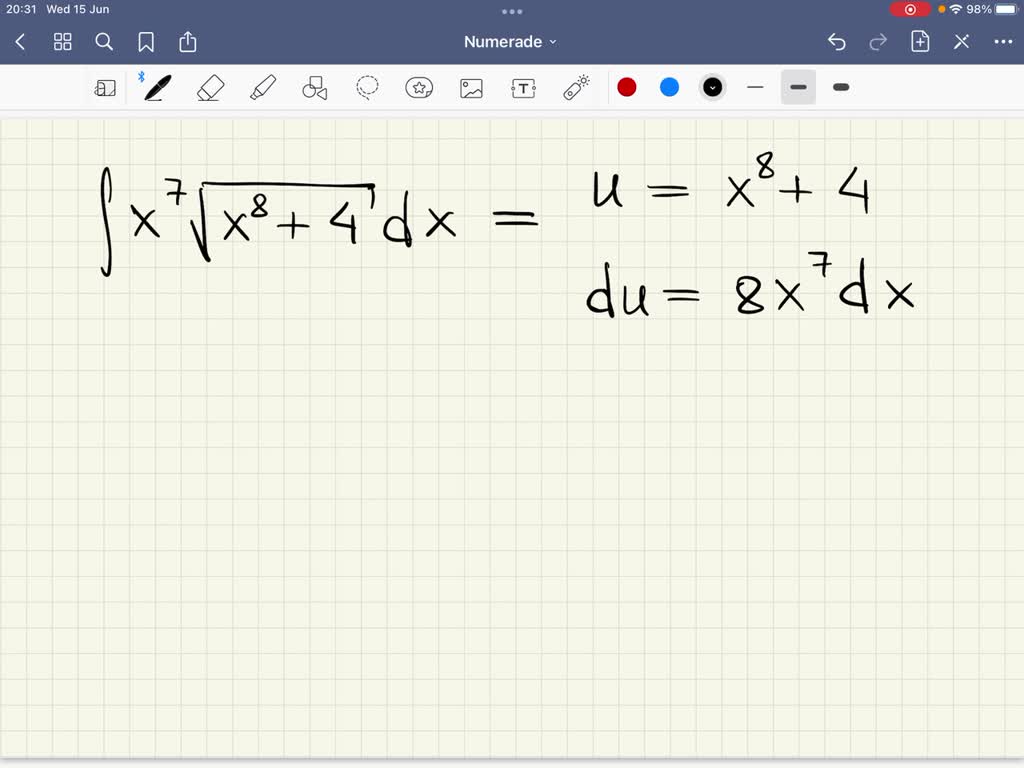Add a new page

(919, 42)
